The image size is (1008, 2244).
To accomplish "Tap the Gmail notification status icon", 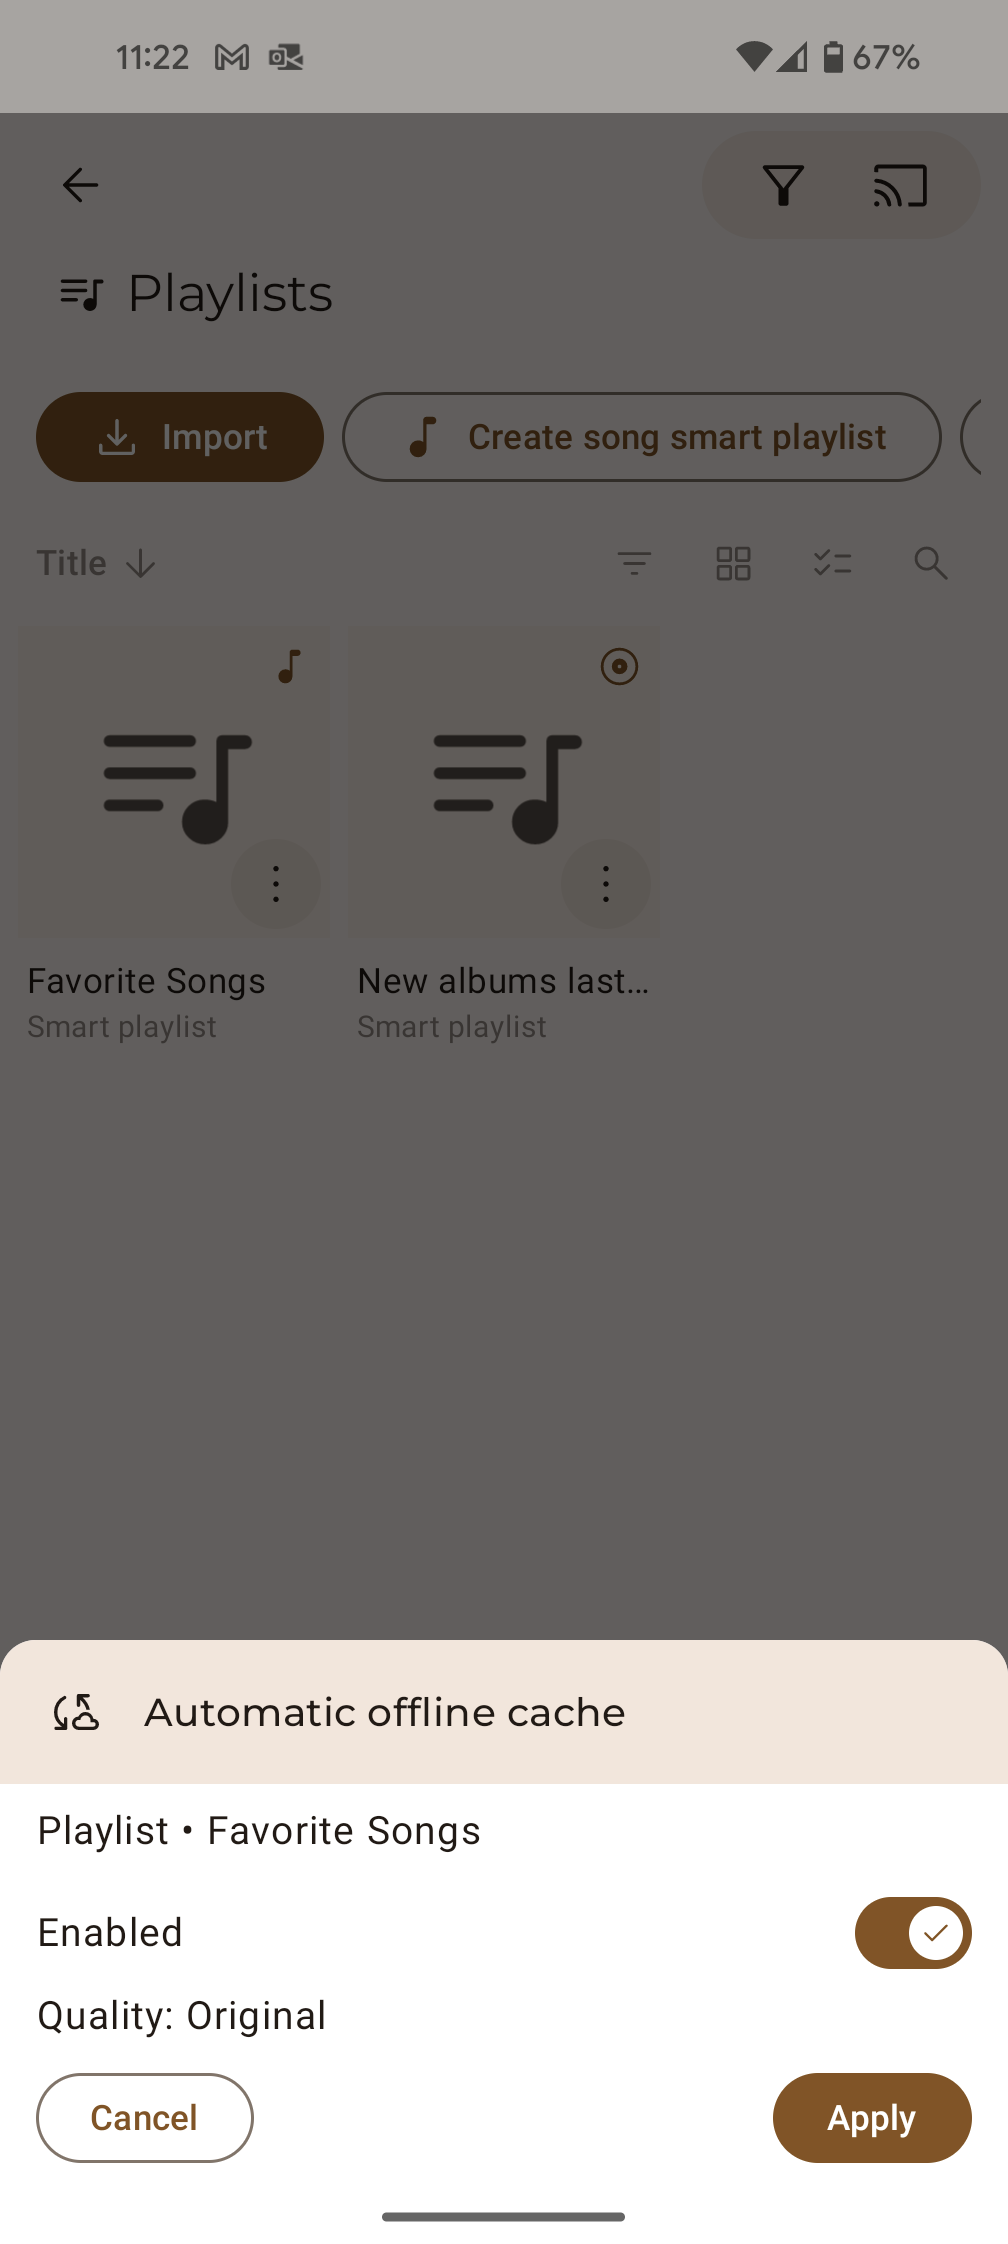I will (x=232, y=58).
